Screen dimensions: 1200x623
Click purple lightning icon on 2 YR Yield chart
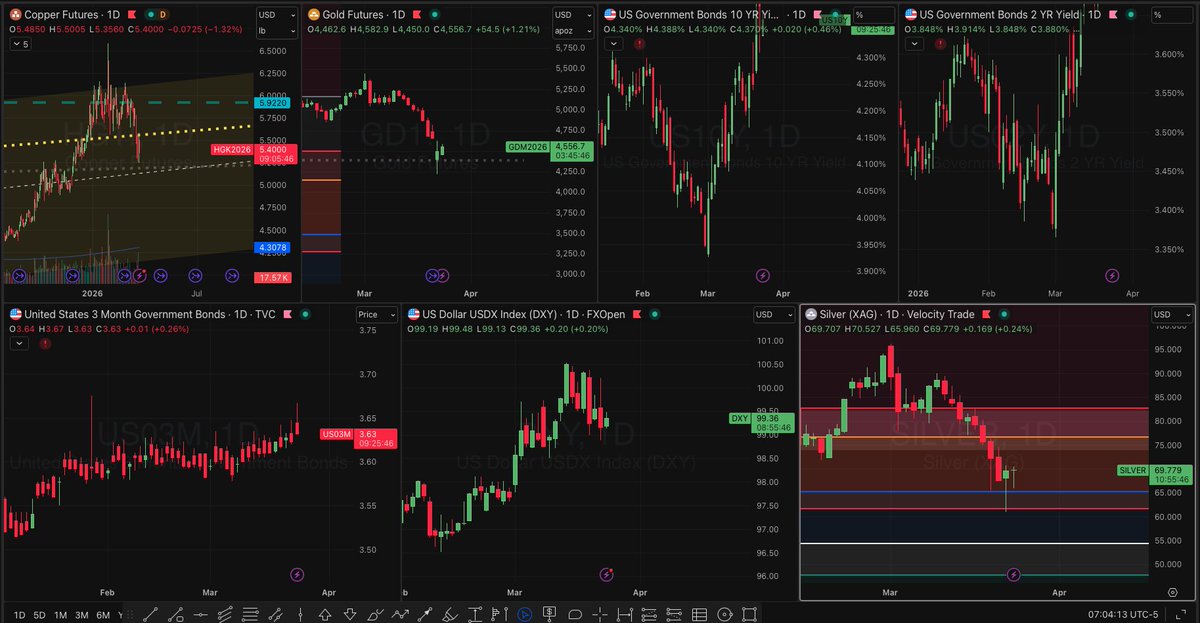coord(1111,275)
